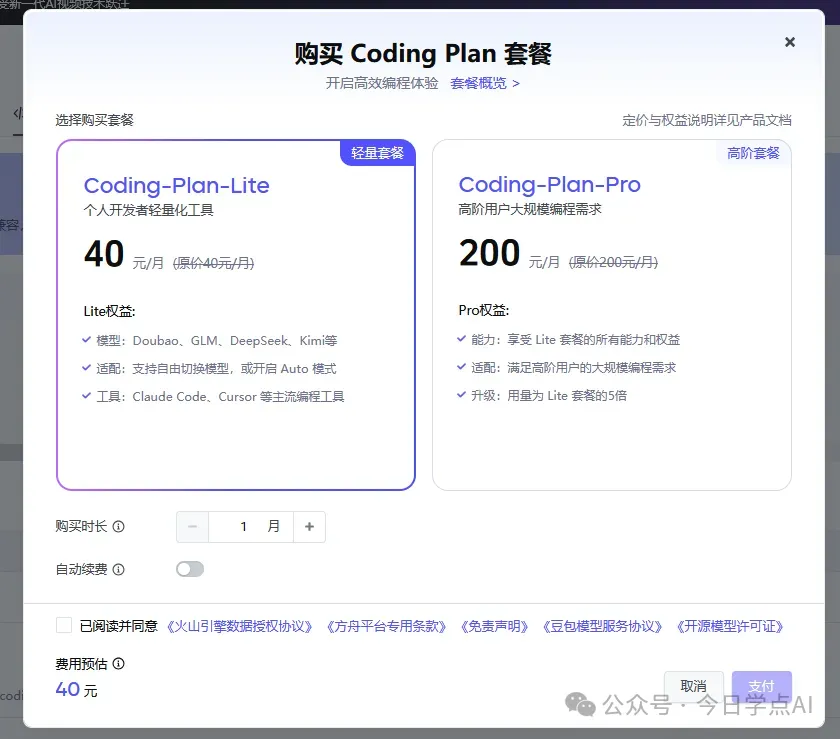Click the purchase duration month input field
The height and width of the screenshot is (739, 840).
[x=251, y=527]
